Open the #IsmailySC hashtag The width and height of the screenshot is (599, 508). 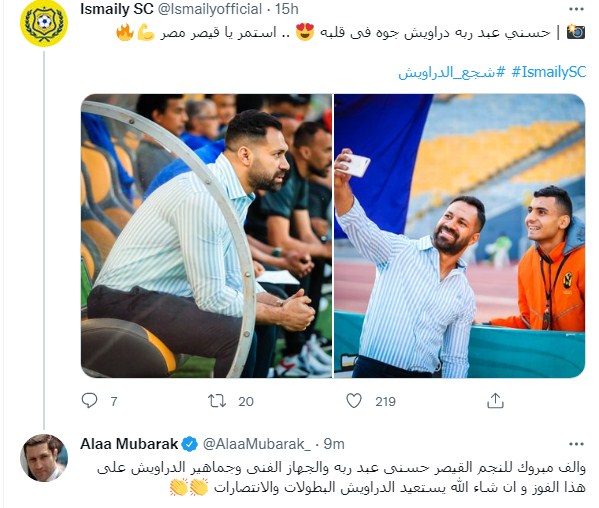point(549,72)
